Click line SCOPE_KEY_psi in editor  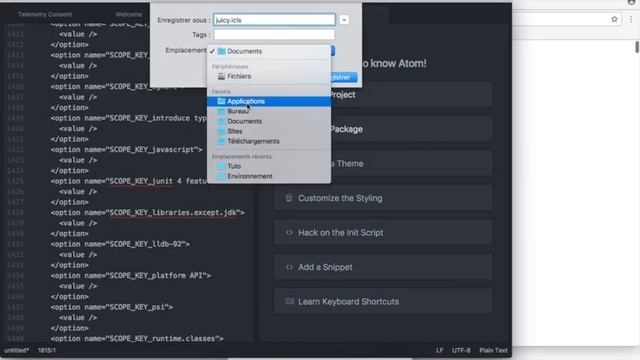[112, 307]
